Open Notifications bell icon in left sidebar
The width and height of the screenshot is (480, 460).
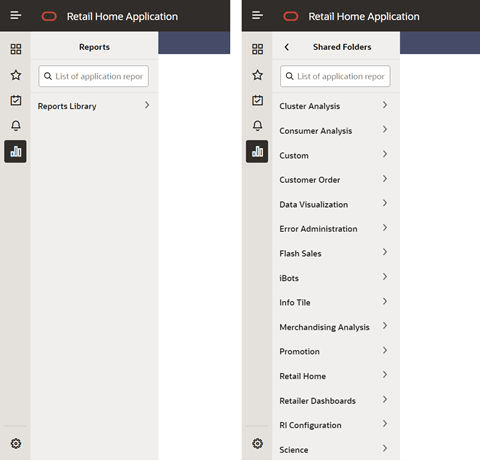(x=16, y=125)
